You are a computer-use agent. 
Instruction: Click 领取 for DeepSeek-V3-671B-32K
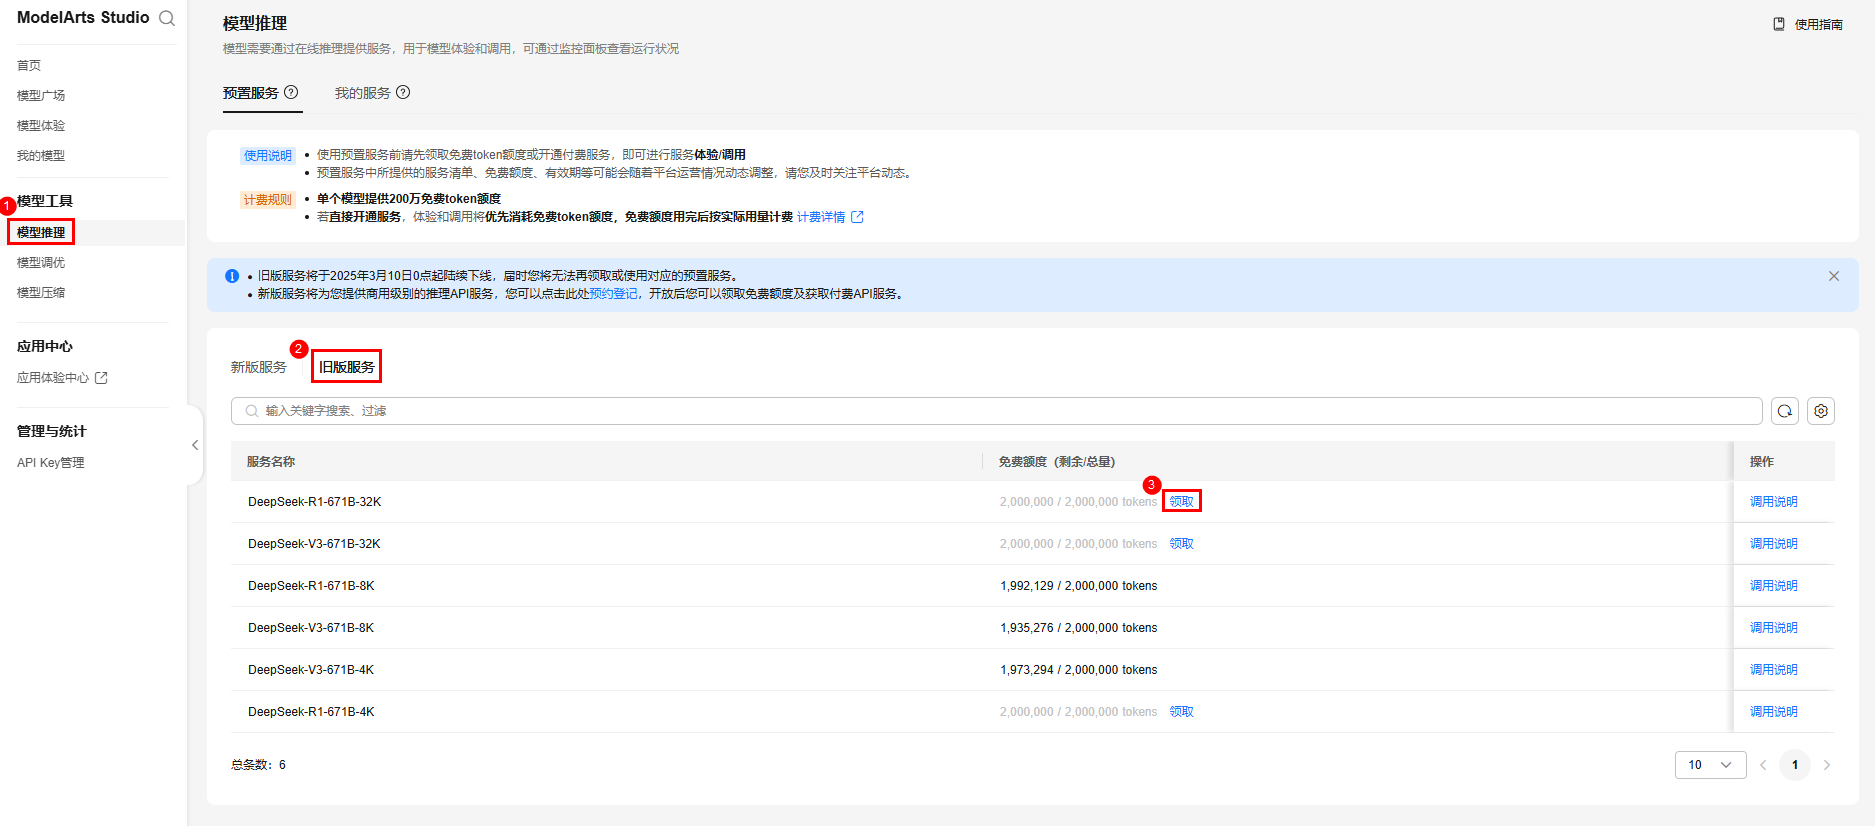pos(1182,544)
